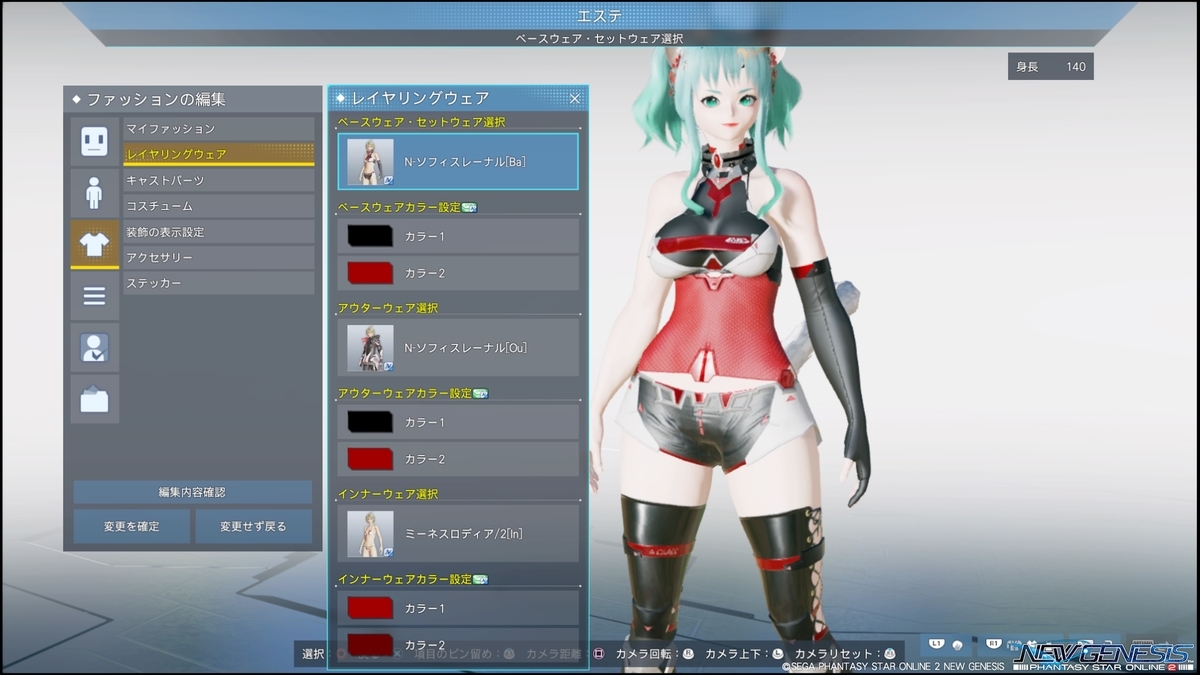
Task: Select レイヤリングウェア menu entry
Action: click(218, 154)
